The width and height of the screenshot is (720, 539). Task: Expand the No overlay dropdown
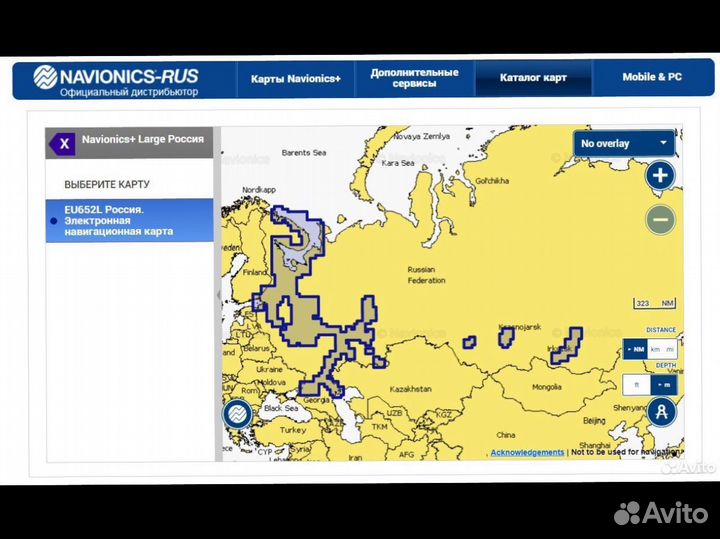click(x=624, y=143)
